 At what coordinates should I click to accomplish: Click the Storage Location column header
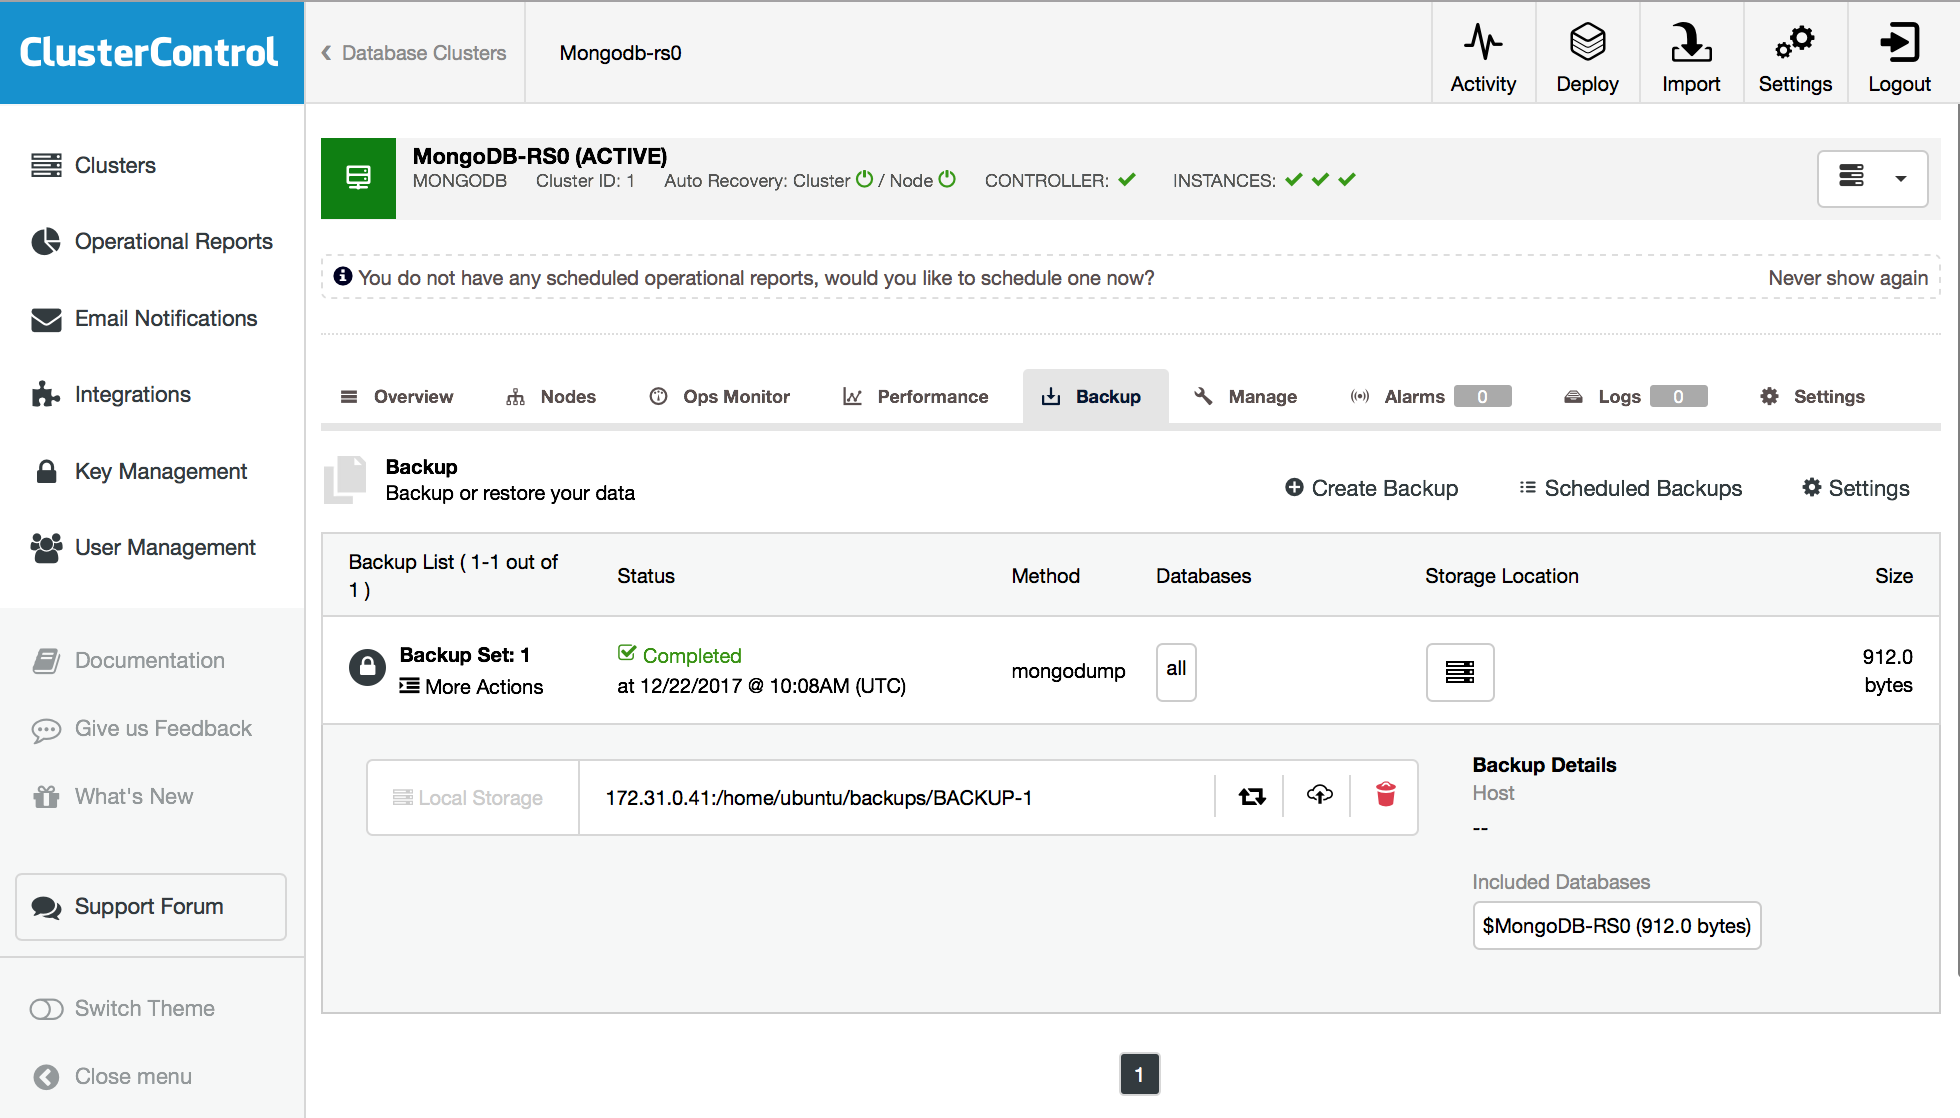click(x=1502, y=576)
